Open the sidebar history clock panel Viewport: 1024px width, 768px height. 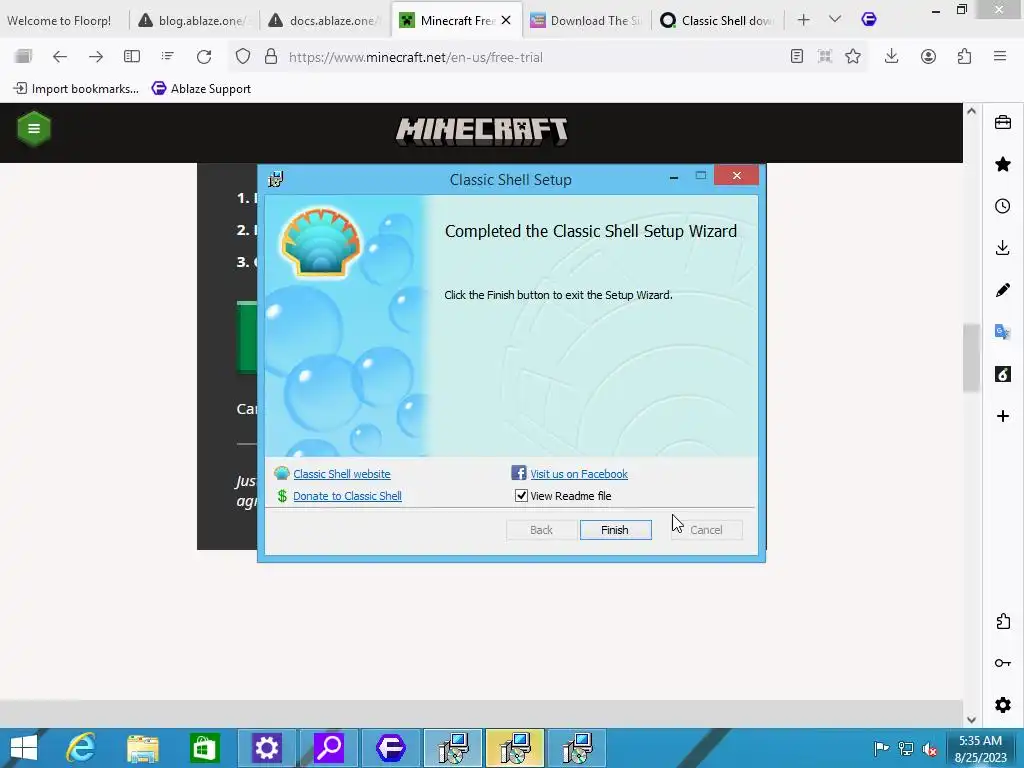point(1003,206)
